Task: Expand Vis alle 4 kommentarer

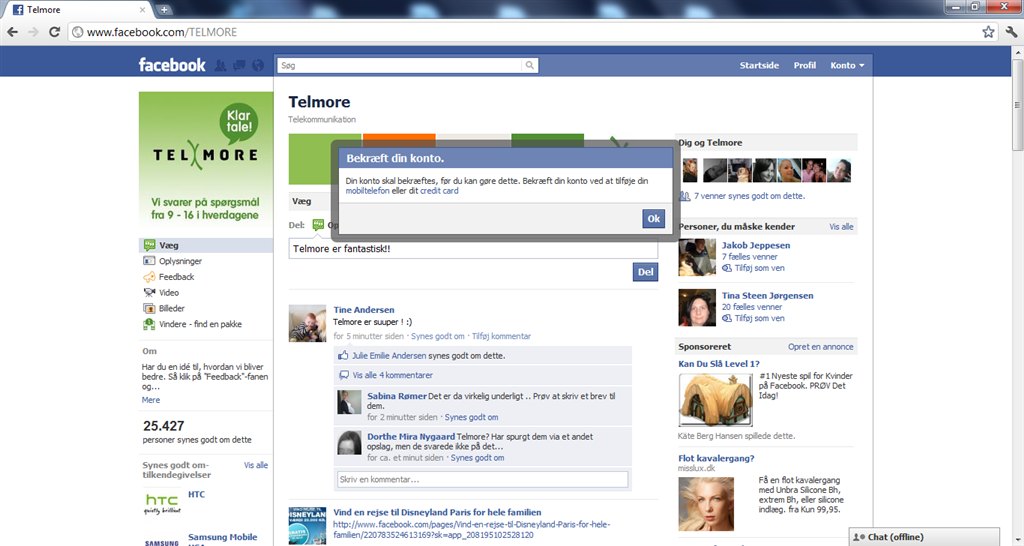Action: tap(392, 376)
